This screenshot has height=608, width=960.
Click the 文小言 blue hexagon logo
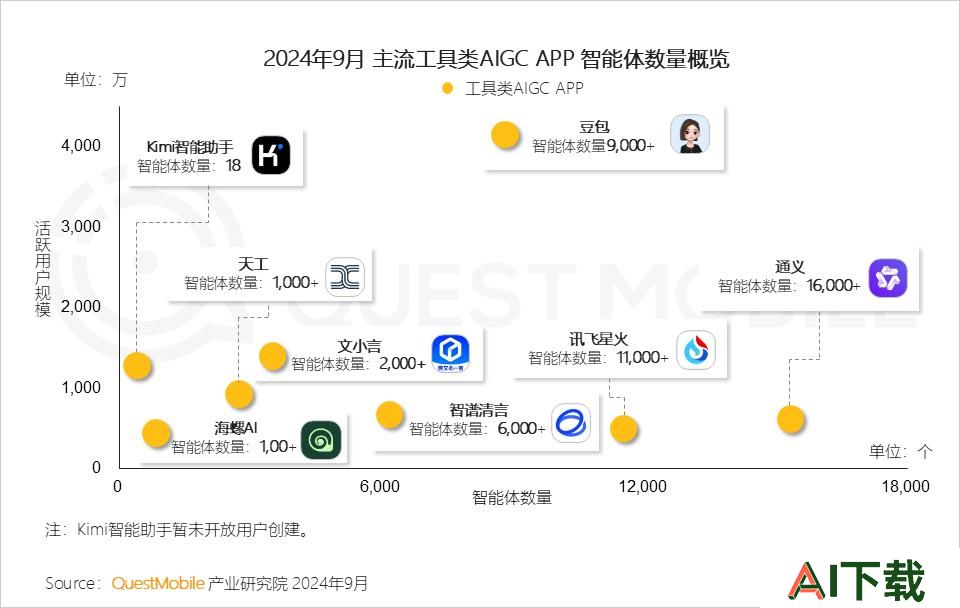click(x=451, y=353)
